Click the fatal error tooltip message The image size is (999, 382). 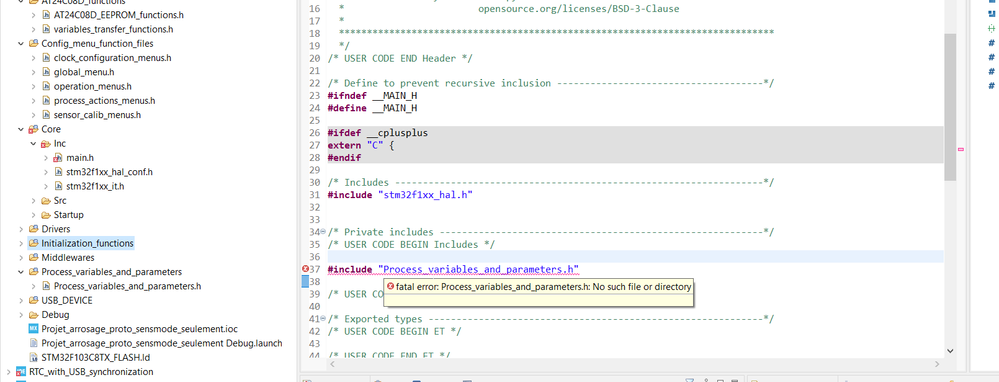[x=543, y=287]
